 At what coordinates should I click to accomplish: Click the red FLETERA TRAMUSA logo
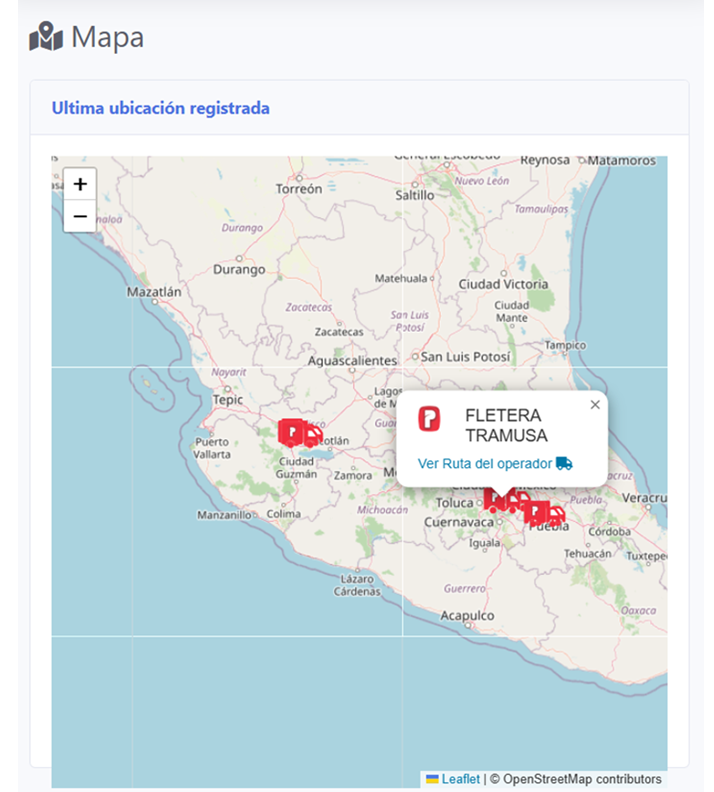[429, 418]
